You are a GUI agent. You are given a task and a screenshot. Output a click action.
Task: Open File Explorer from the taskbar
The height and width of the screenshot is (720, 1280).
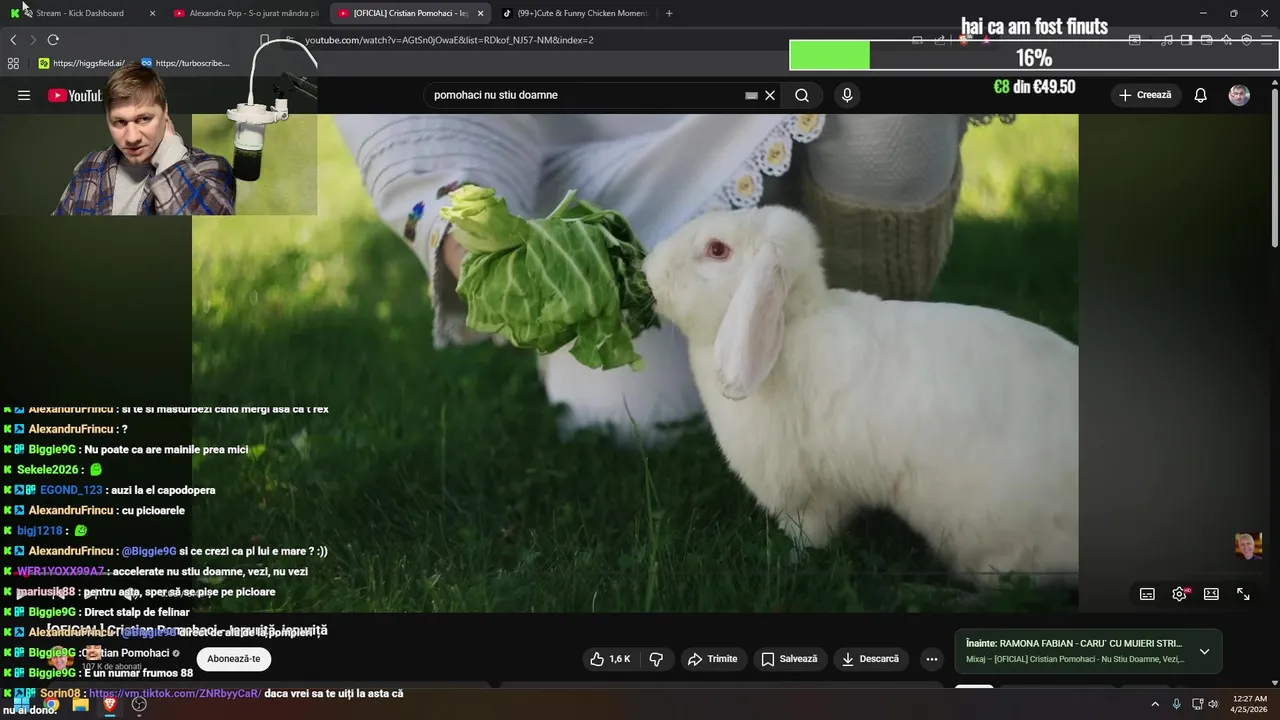[x=81, y=704]
